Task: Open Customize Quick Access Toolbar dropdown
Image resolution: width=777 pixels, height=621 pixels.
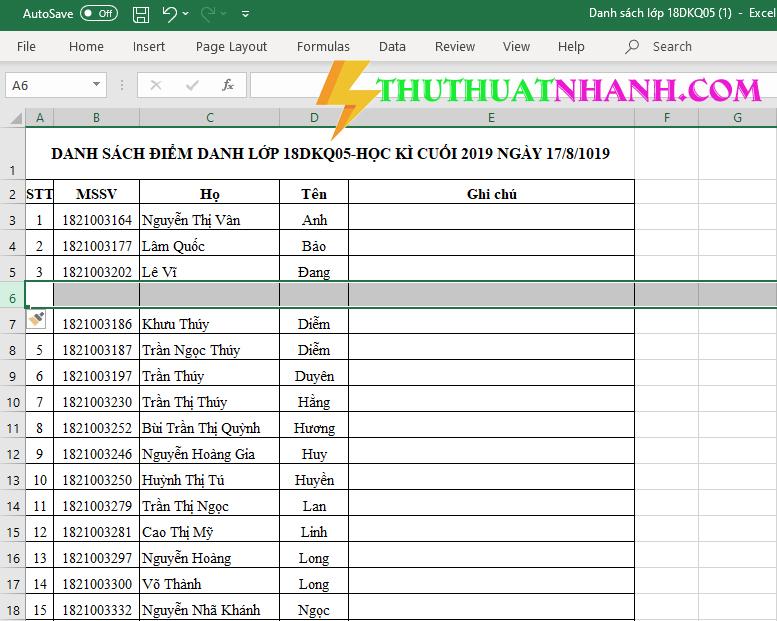Action: click(x=245, y=14)
